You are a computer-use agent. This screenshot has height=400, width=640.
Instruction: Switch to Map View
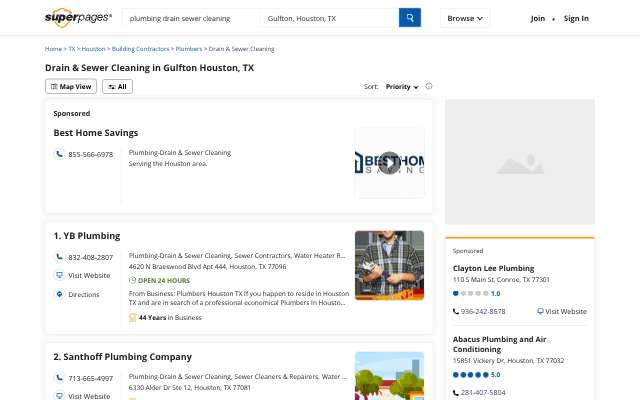pos(71,87)
